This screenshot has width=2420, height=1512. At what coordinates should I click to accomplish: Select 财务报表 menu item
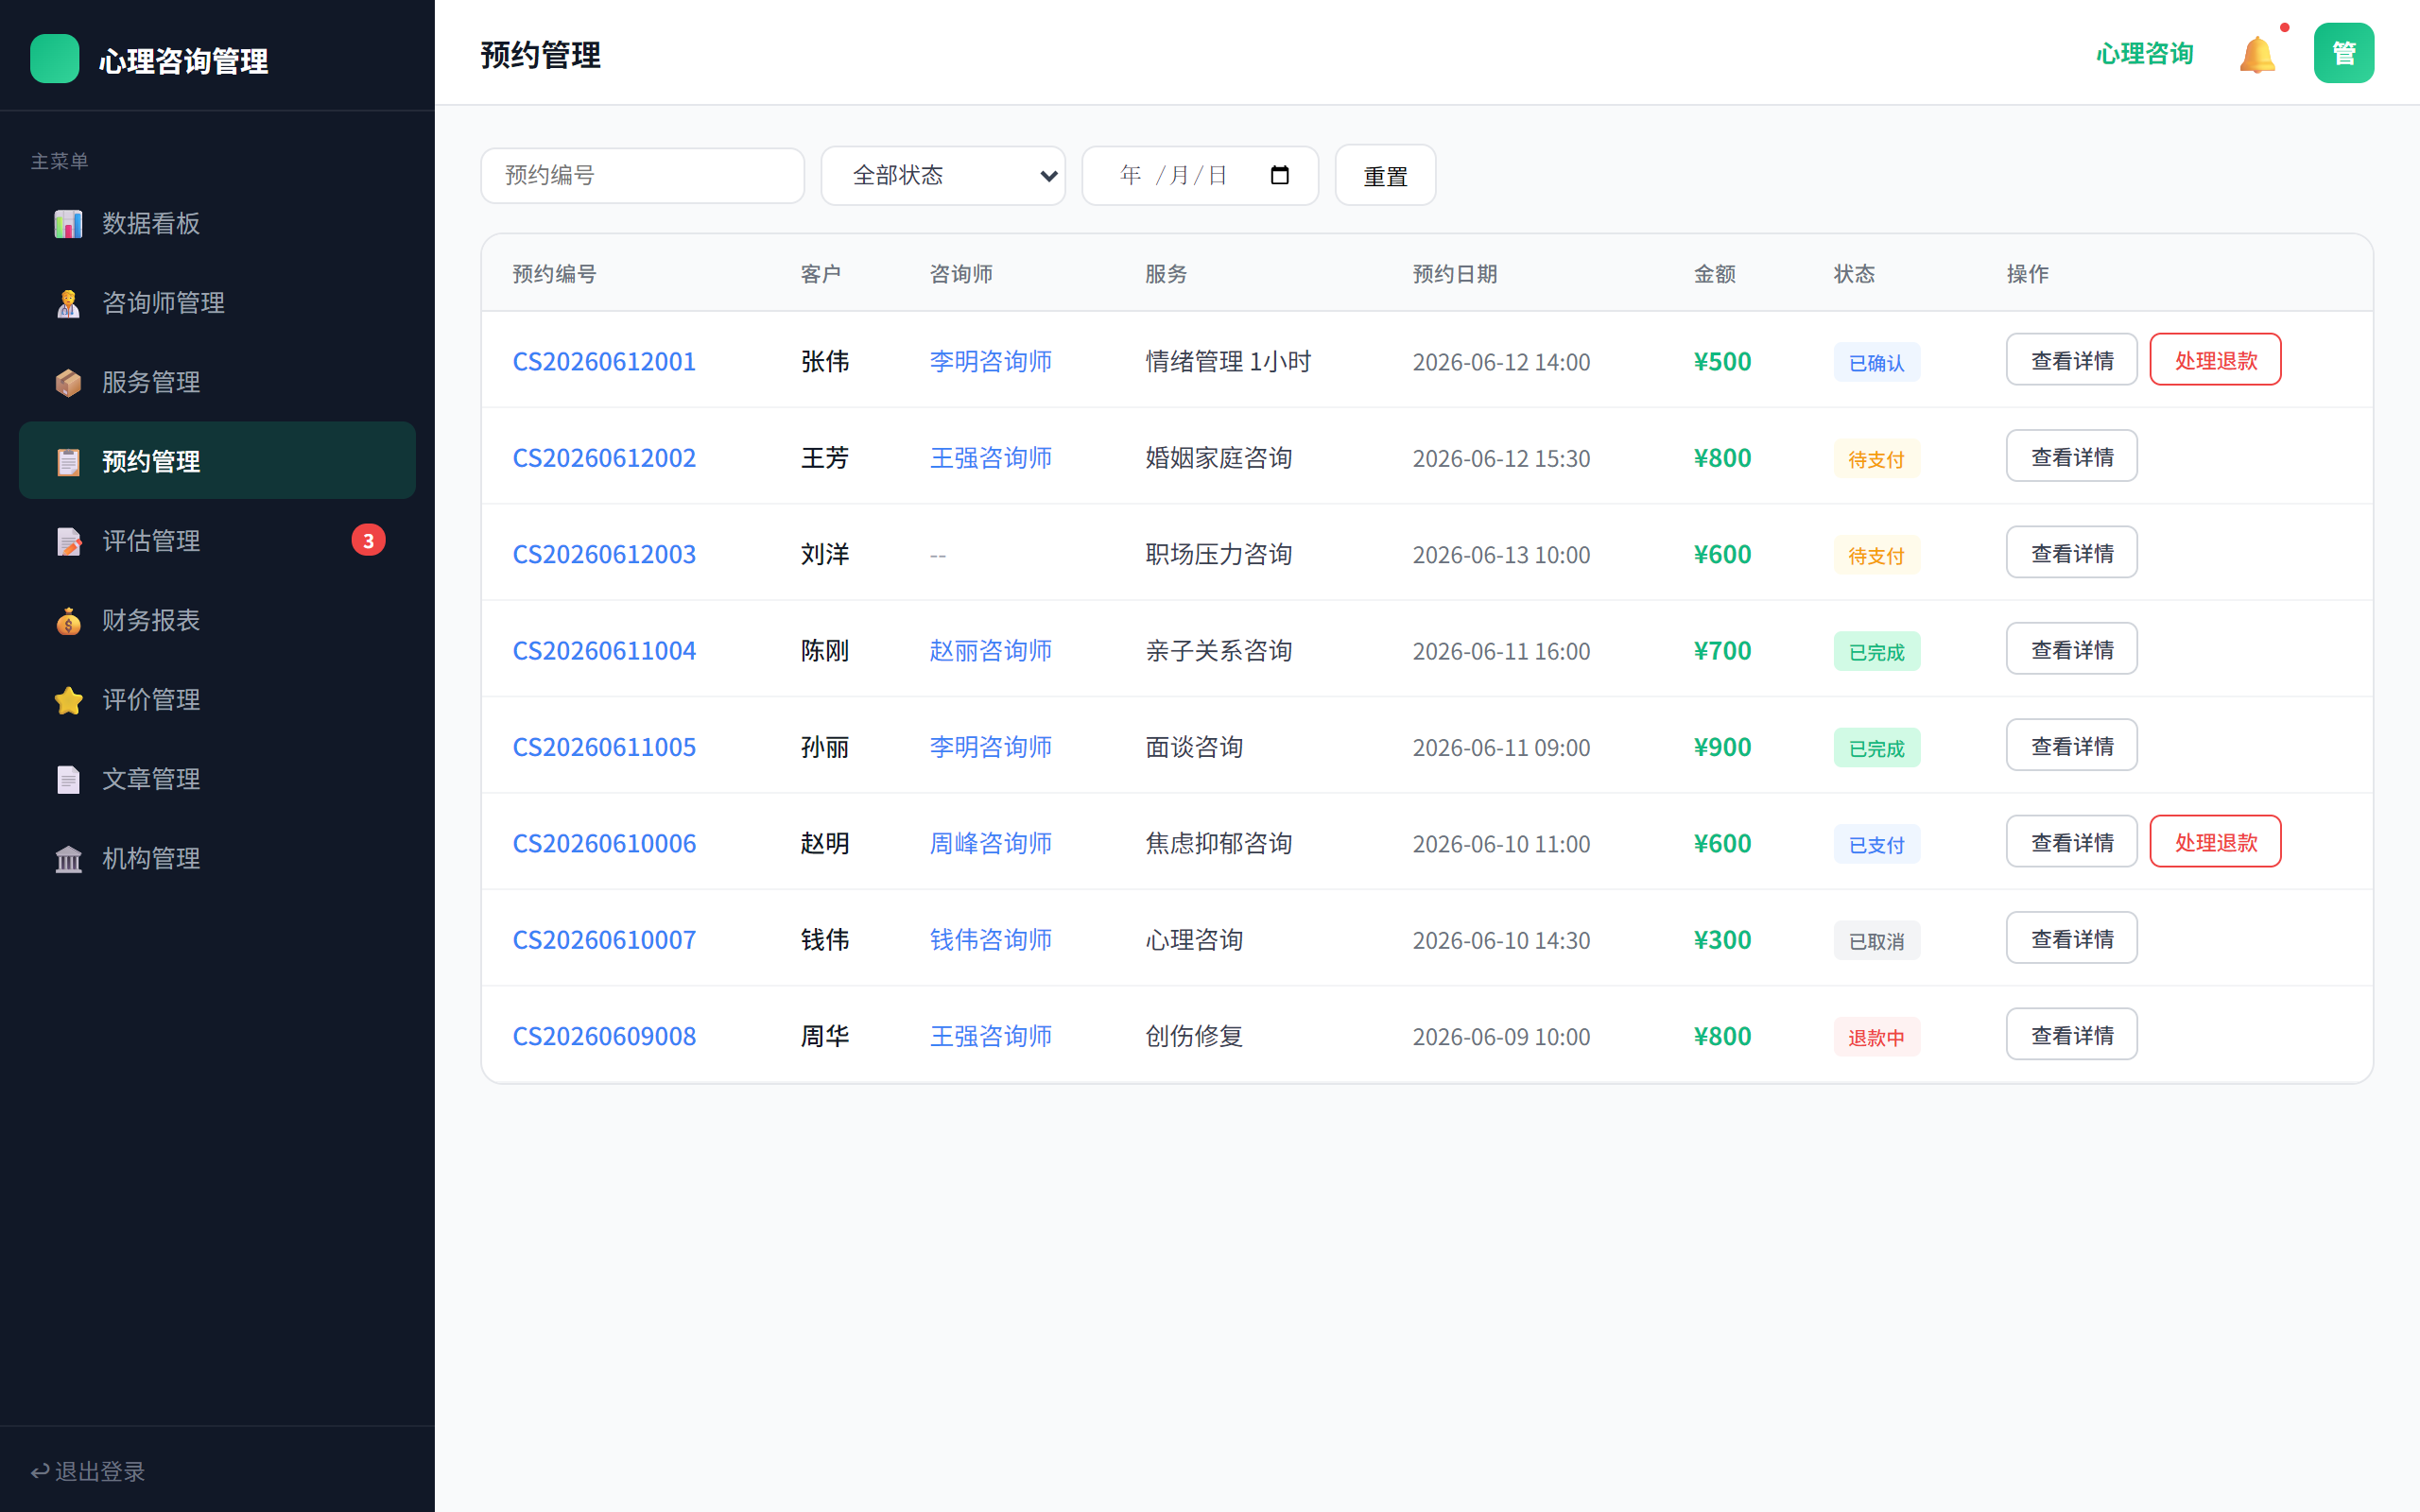coord(217,620)
